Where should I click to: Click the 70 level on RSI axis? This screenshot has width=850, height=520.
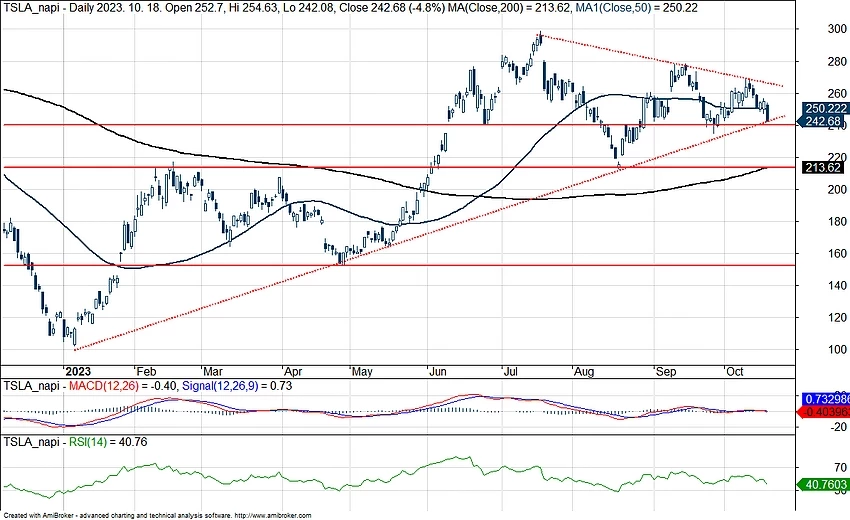click(841, 467)
